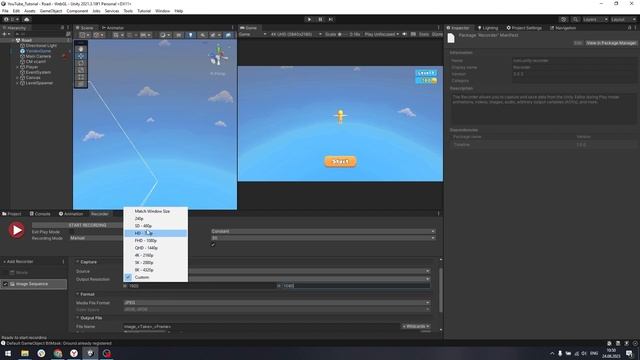Click the global search magnifier icon
Image resolution: width=640 pixels, height=360 pixels.
coord(575,19)
